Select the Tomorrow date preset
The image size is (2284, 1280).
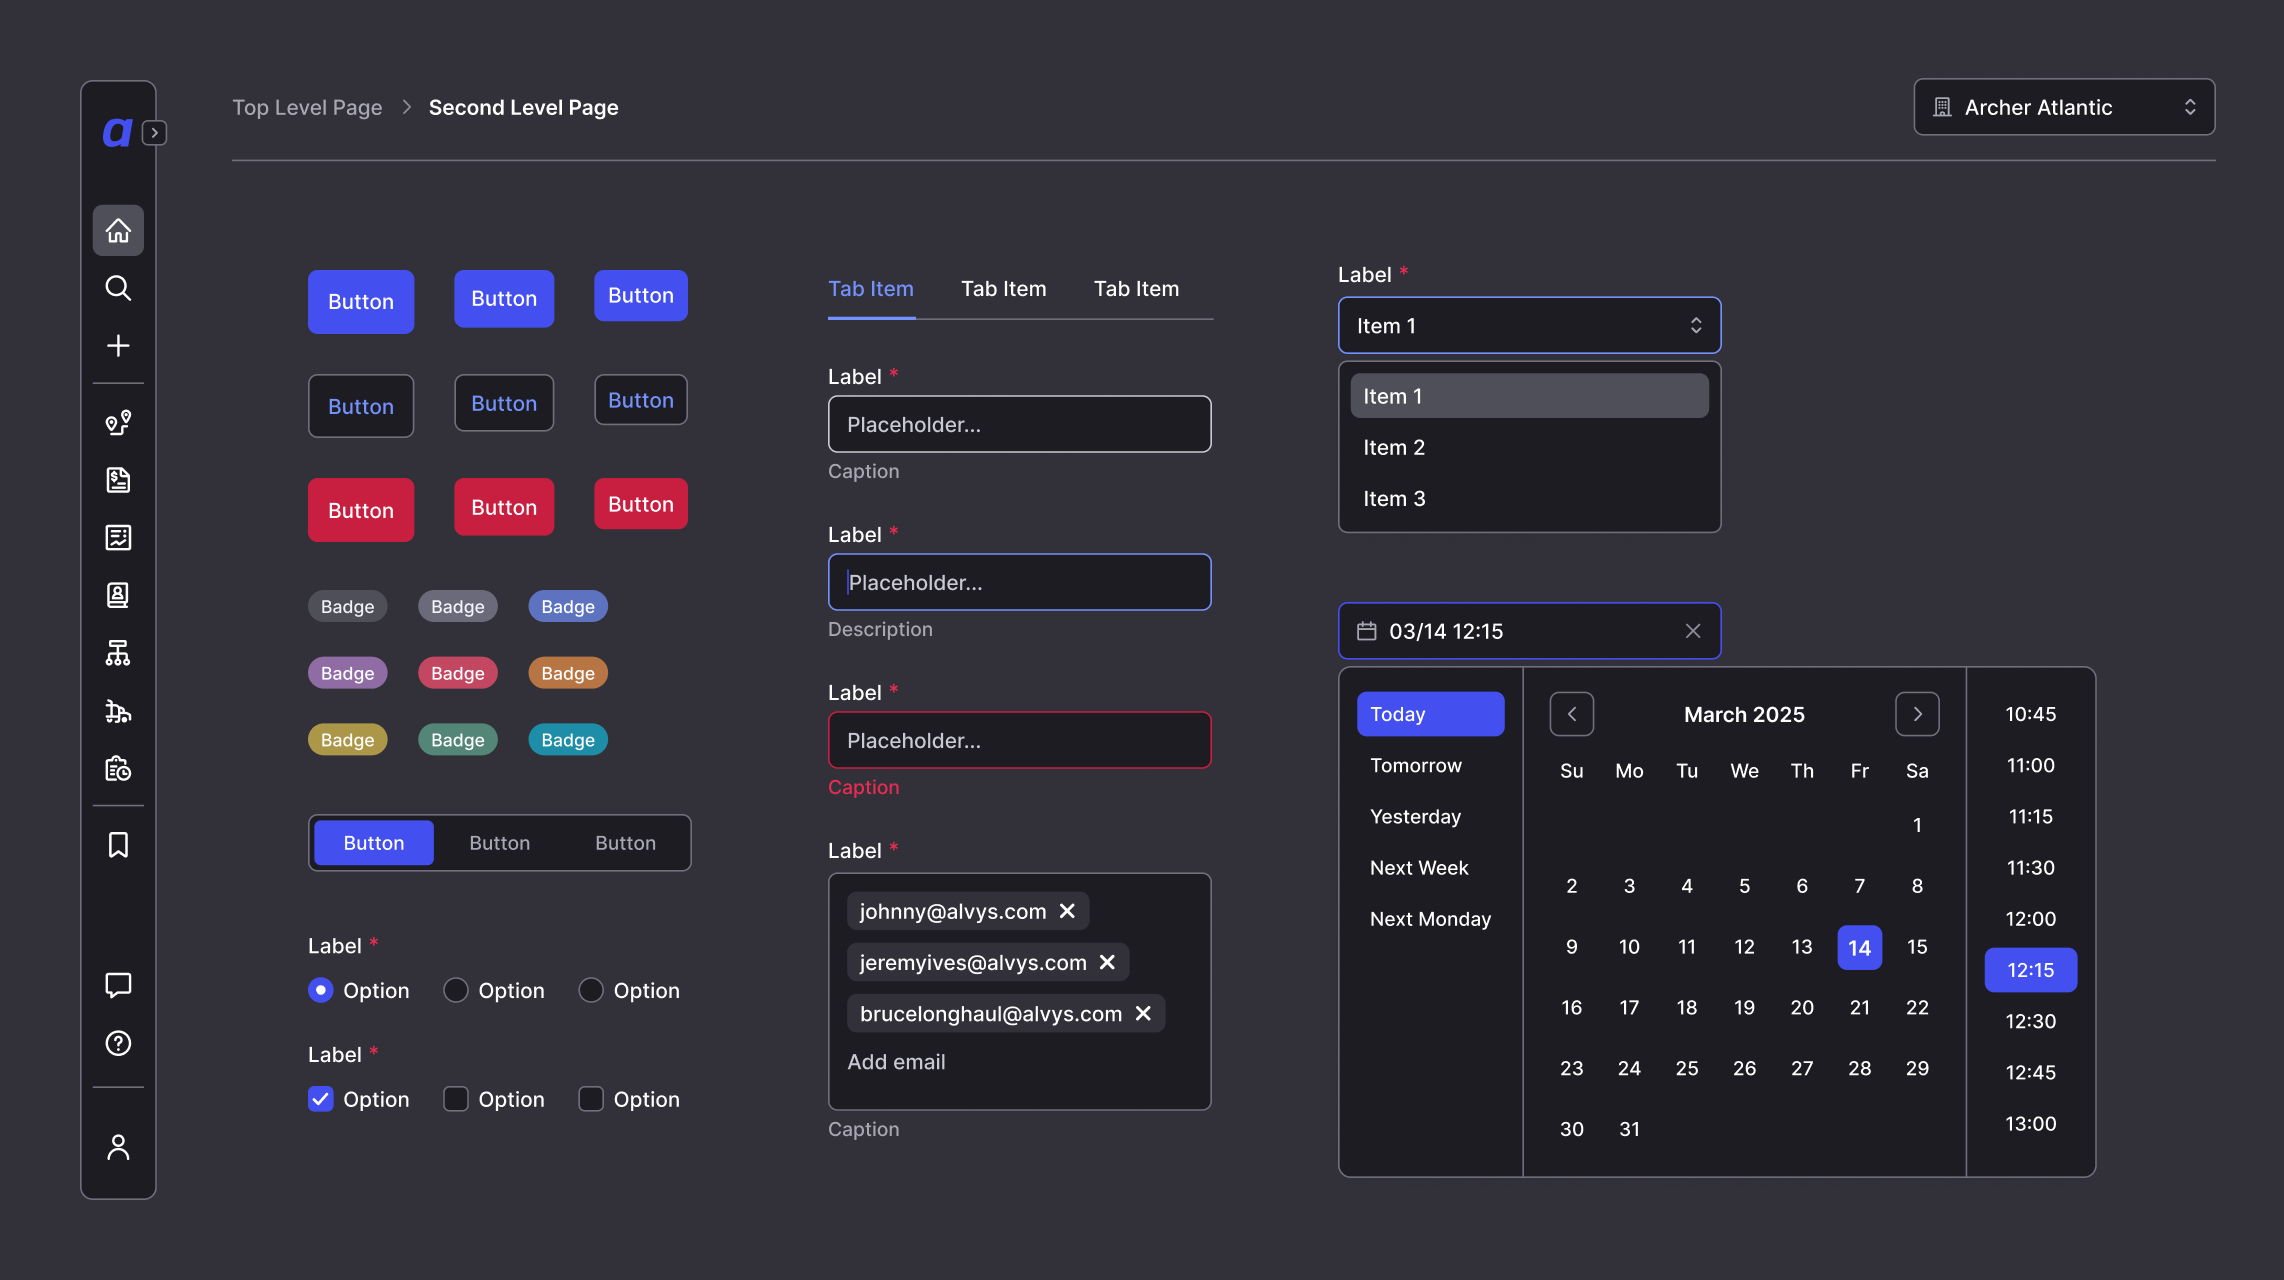tap(1430, 765)
